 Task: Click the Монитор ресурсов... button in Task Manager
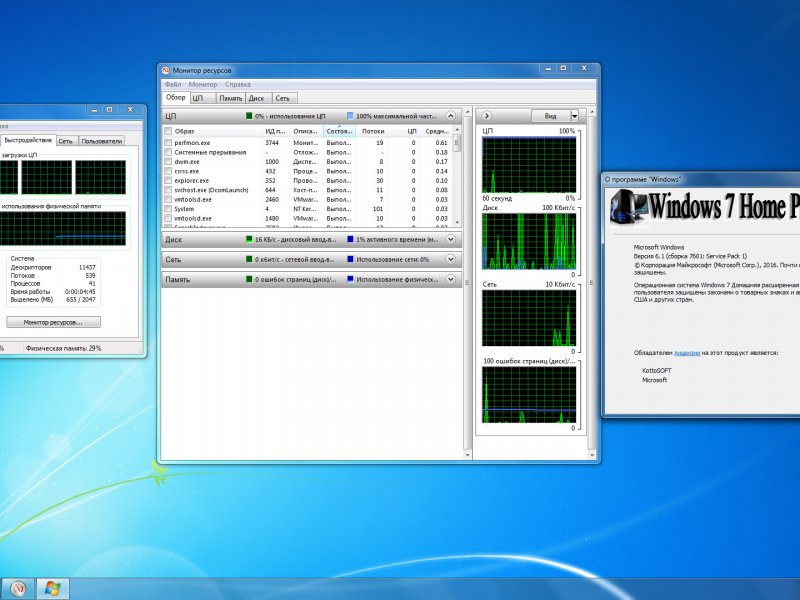pos(53,322)
